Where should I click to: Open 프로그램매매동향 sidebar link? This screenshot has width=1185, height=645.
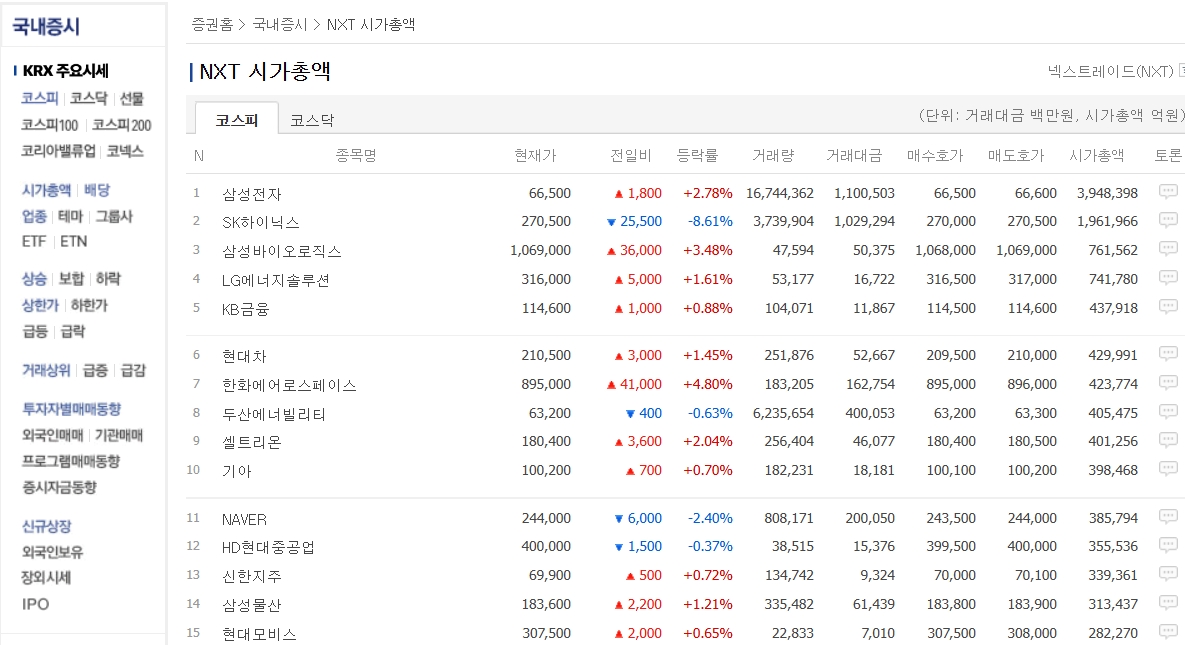[70, 461]
